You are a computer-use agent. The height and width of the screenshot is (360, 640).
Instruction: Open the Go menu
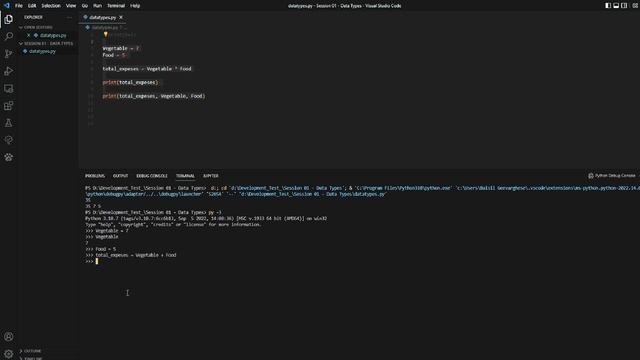(x=85, y=6)
